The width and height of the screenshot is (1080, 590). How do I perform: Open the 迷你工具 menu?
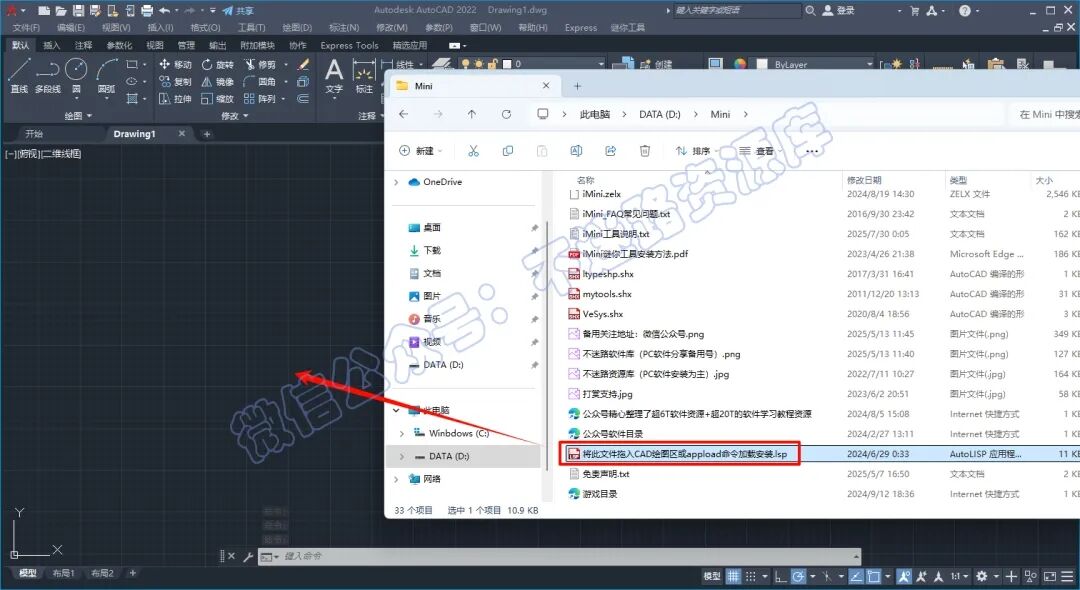pyautogui.click(x=627, y=28)
